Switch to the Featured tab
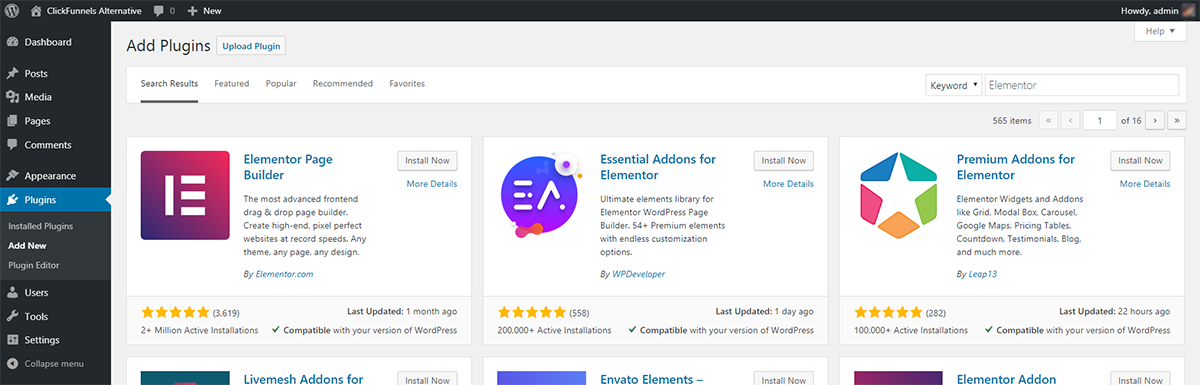 click(232, 84)
